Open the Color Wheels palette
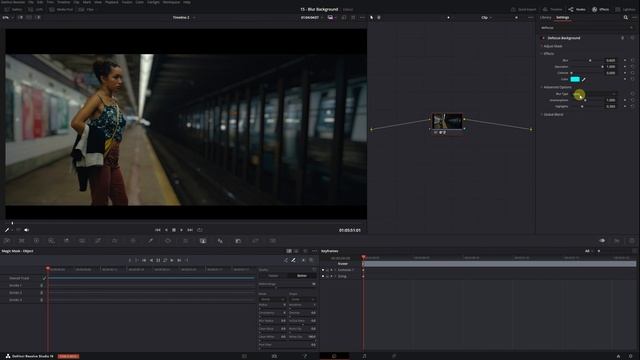The width and height of the screenshot is (640, 360). [x=36, y=241]
